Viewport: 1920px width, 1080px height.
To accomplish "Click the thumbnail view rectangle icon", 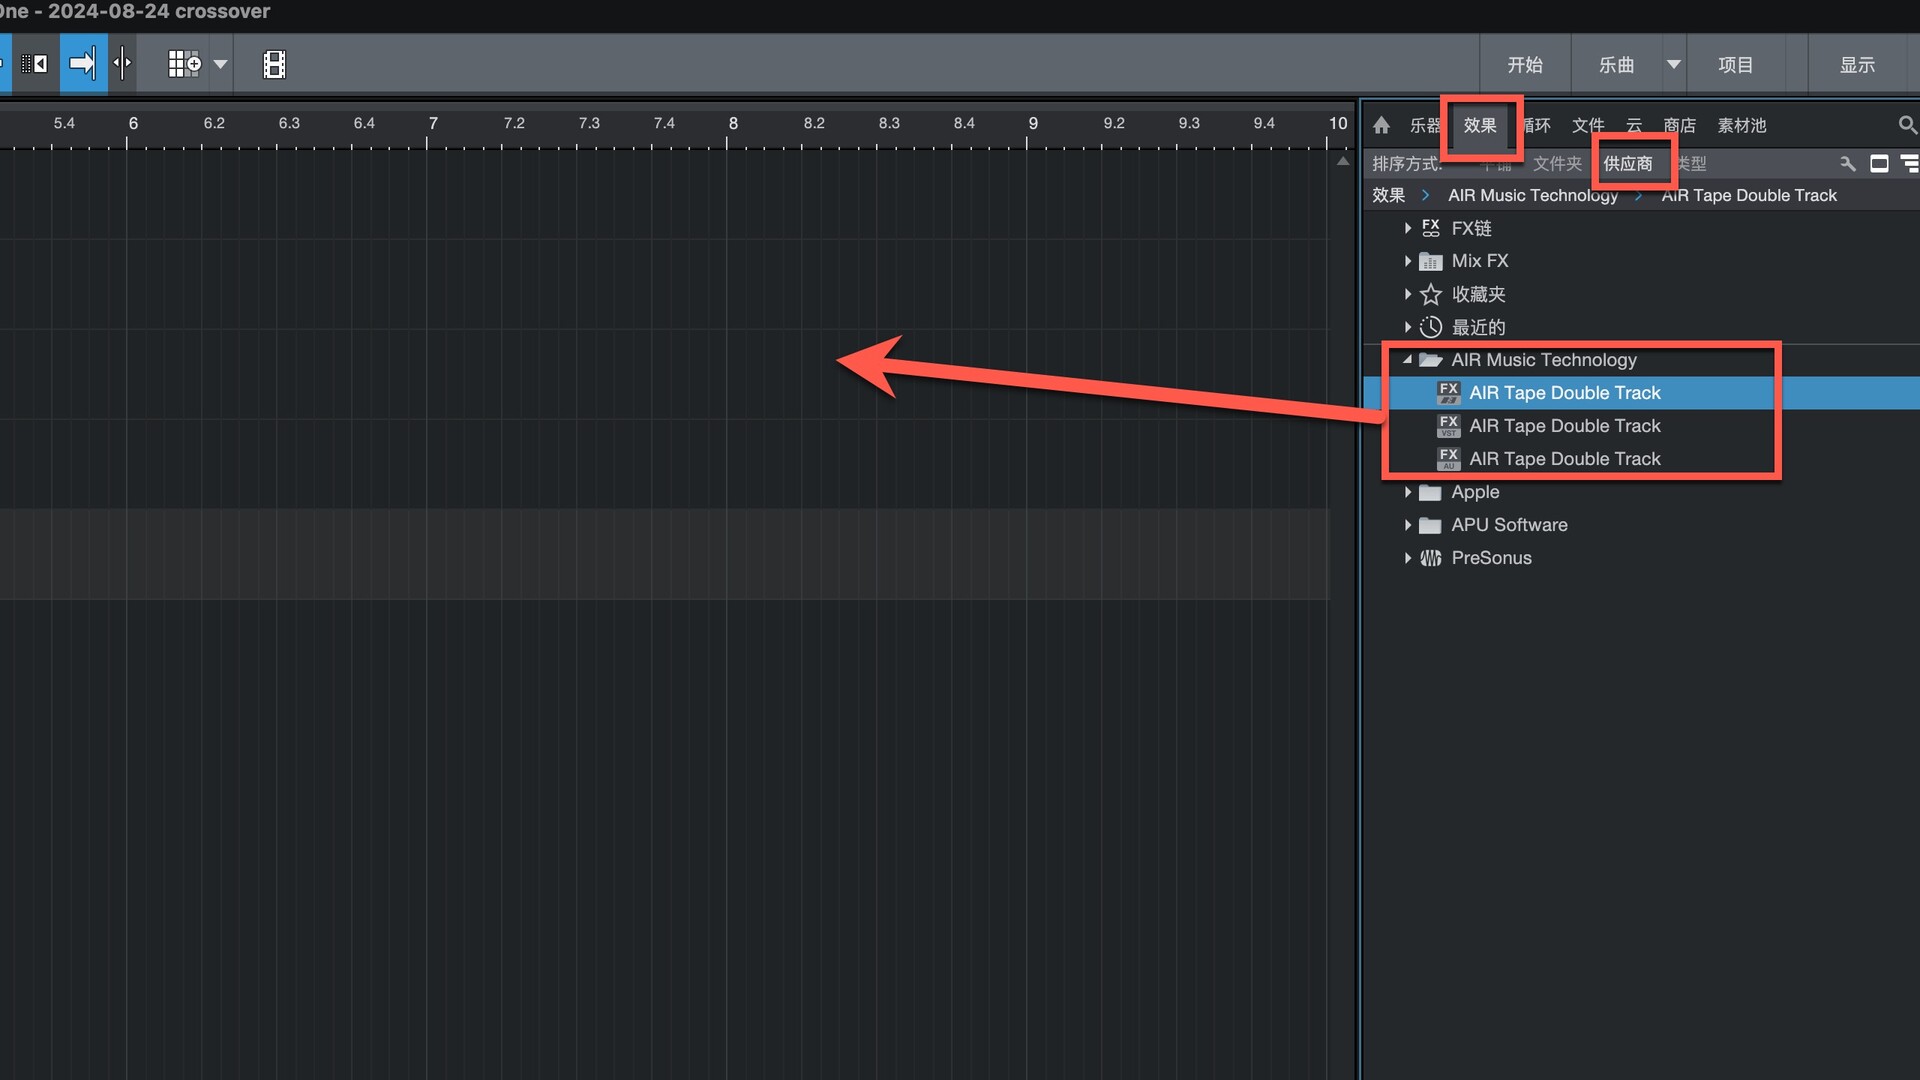I will pos(1879,163).
